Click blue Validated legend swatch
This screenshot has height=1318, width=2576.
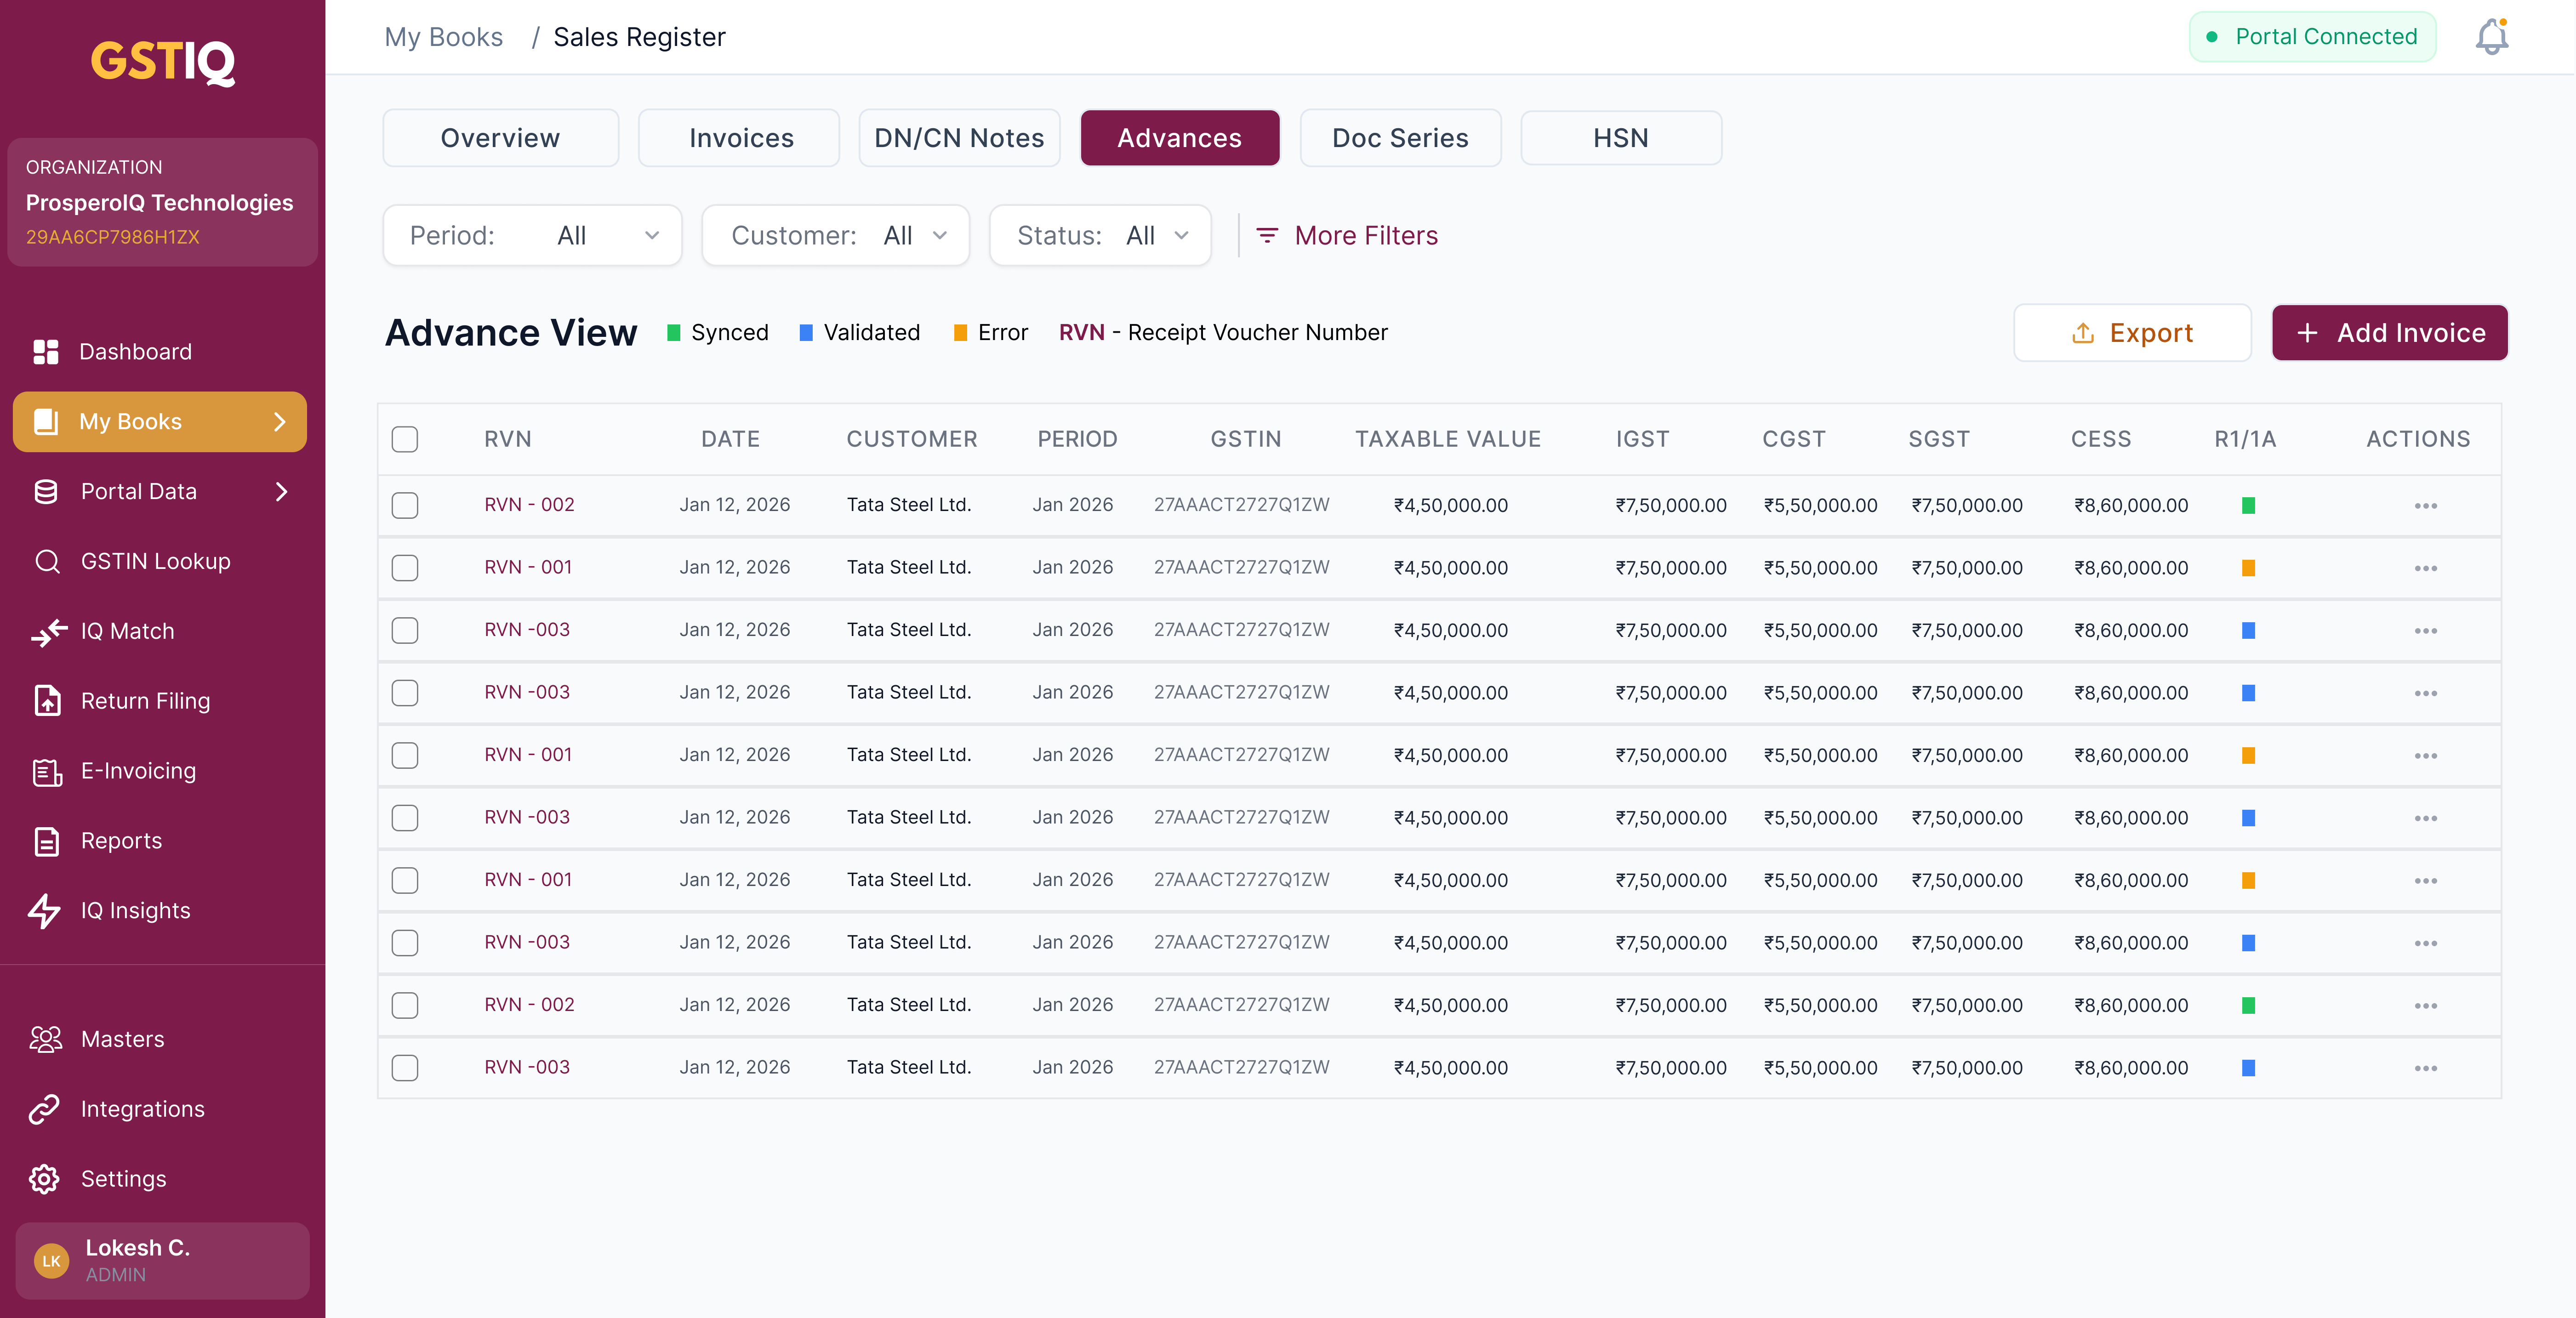[806, 333]
